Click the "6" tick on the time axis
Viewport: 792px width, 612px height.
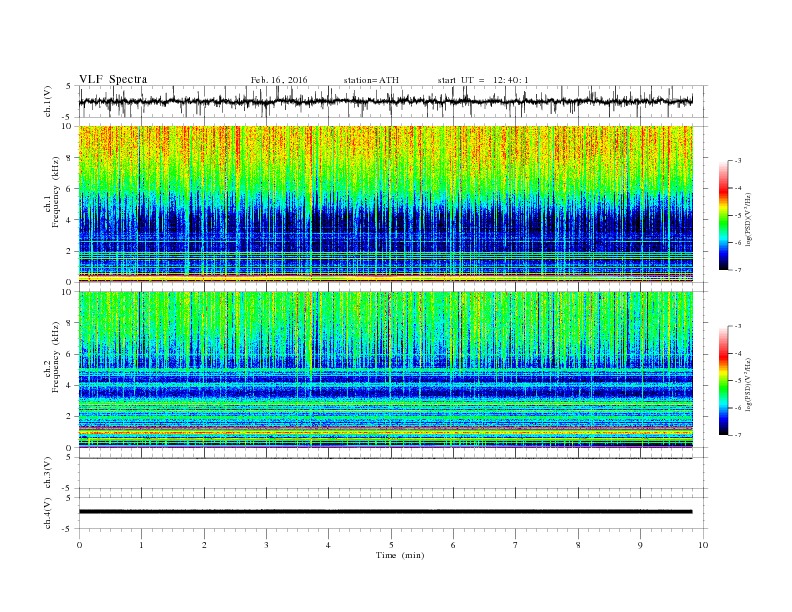click(x=453, y=545)
